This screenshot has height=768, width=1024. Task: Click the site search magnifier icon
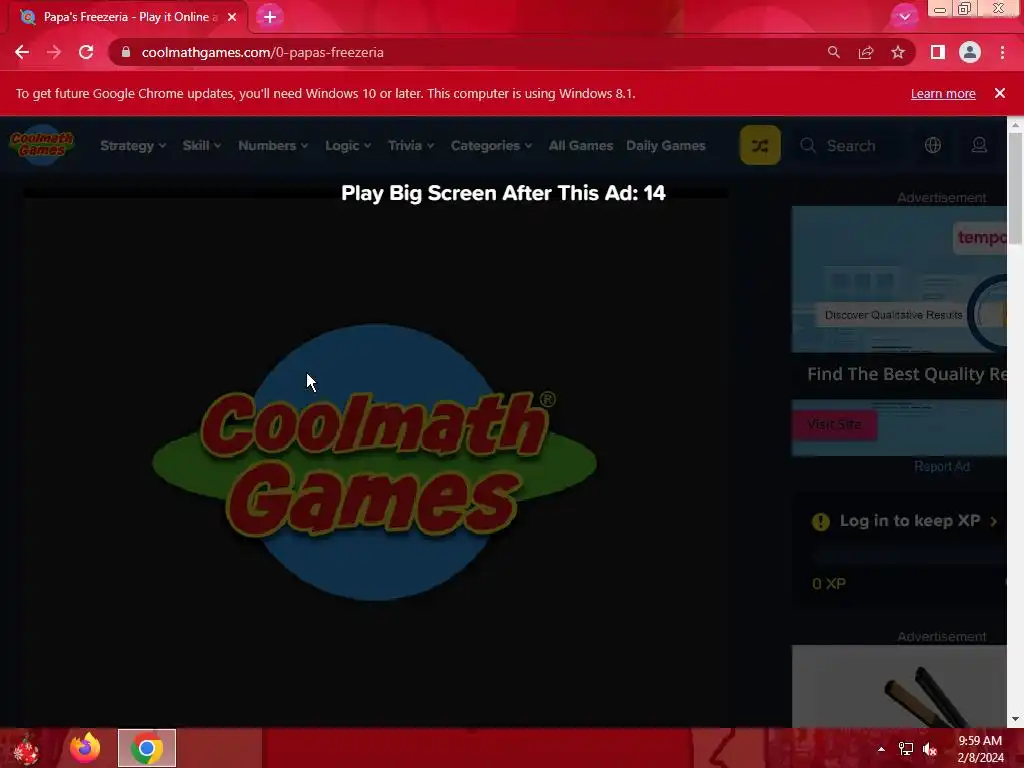click(x=808, y=145)
